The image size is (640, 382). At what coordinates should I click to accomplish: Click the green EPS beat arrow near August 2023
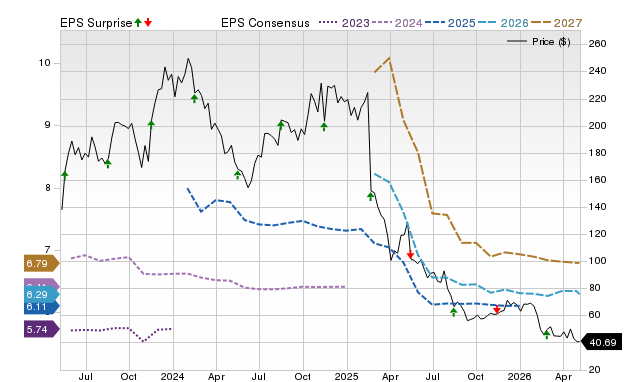click(108, 164)
